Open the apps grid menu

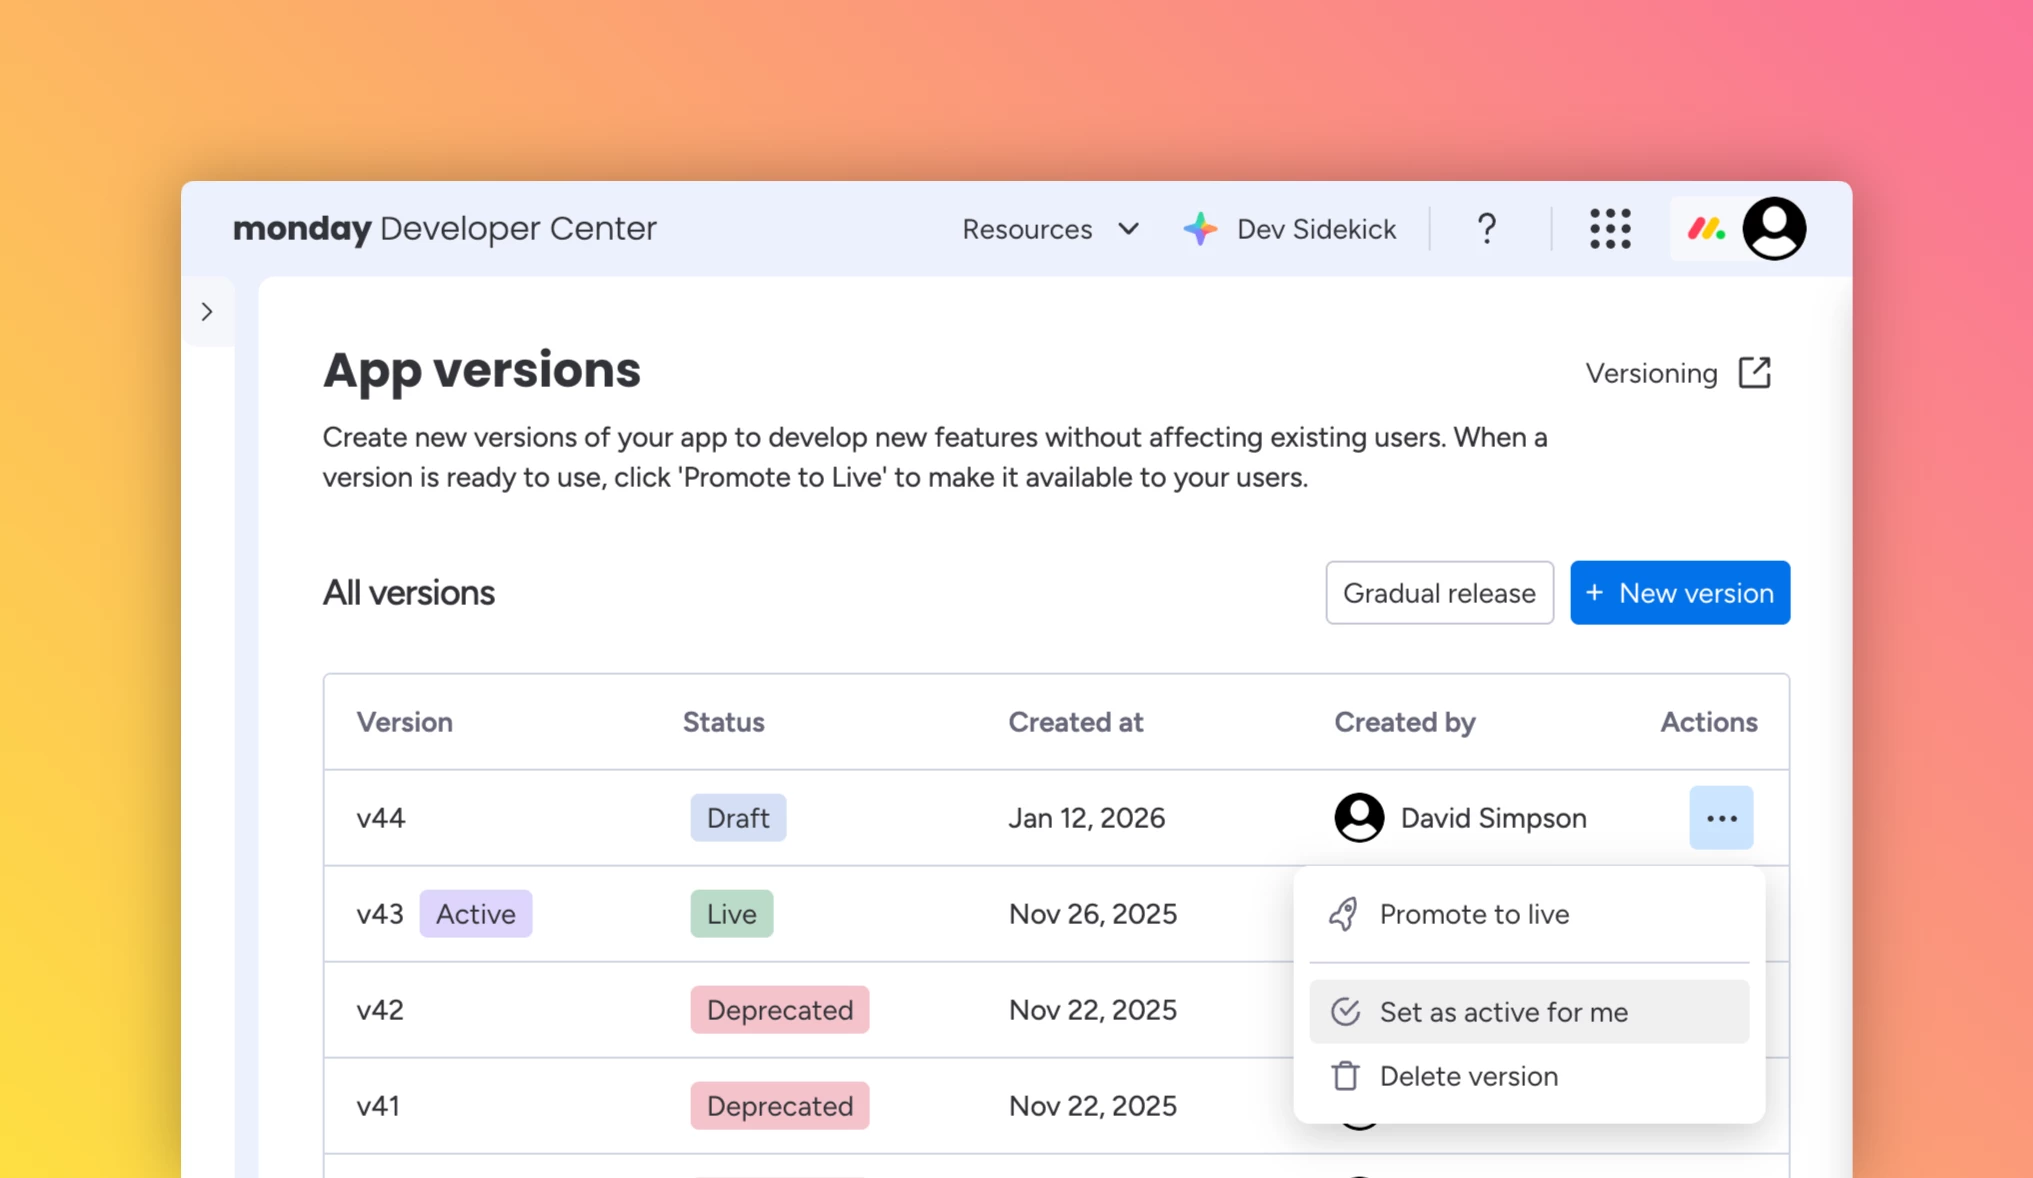point(1609,228)
